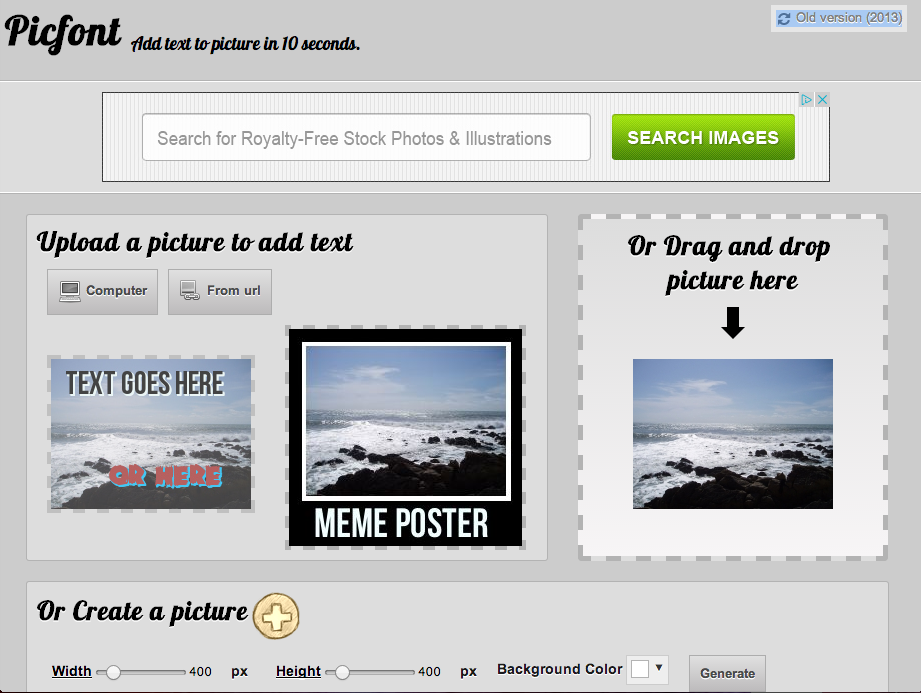Click the AdChoices triangle icon
Screen dimensions: 921x693
[806, 100]
